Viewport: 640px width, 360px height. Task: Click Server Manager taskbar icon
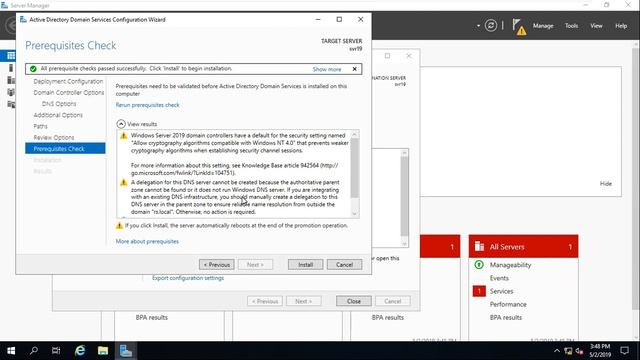(x=125, y=351)
